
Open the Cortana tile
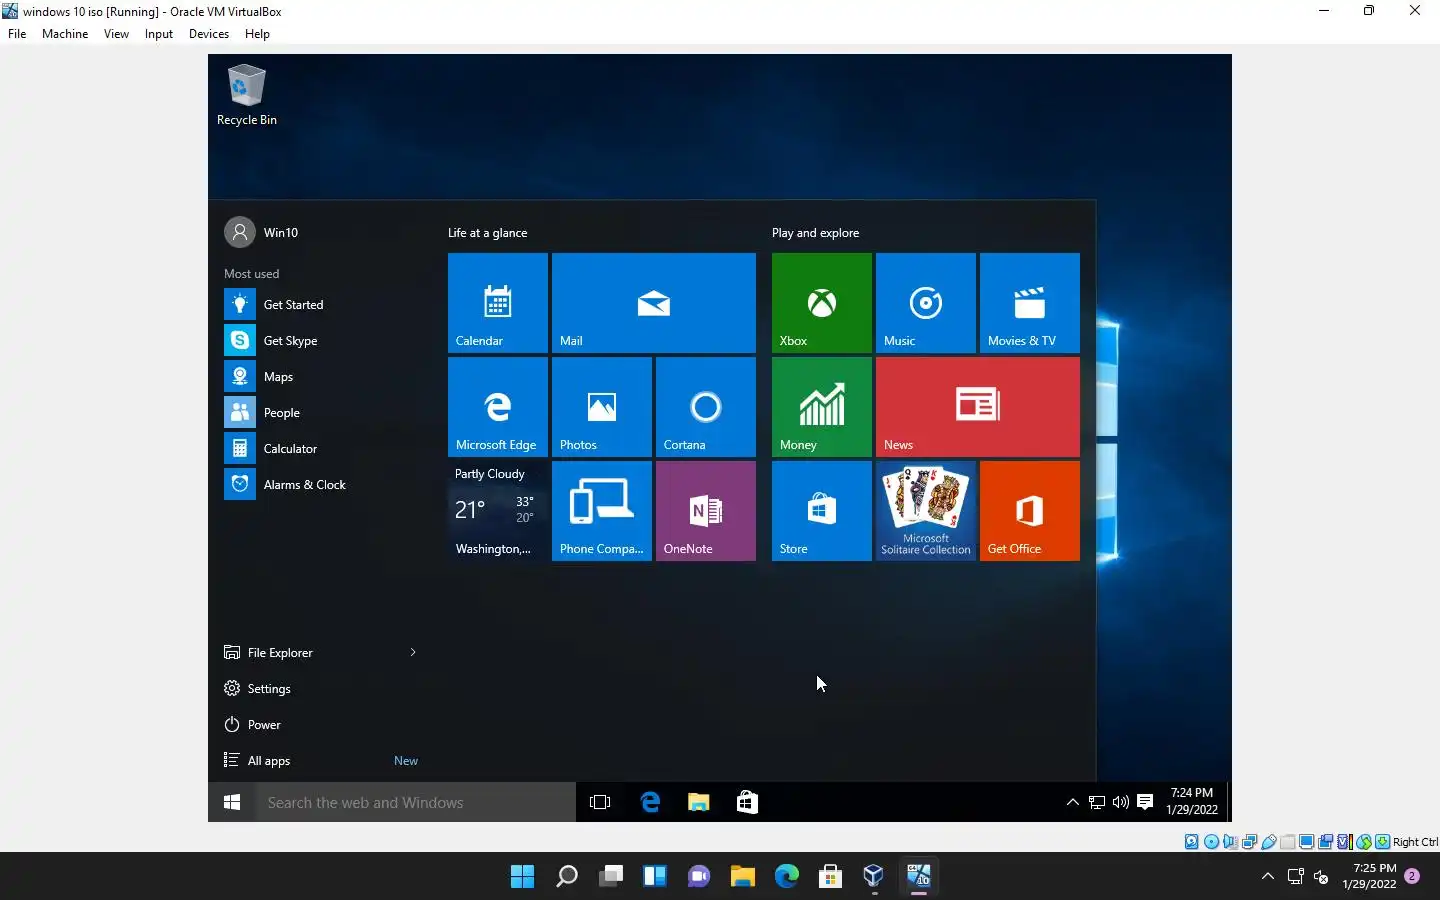[x=706, y=407]
